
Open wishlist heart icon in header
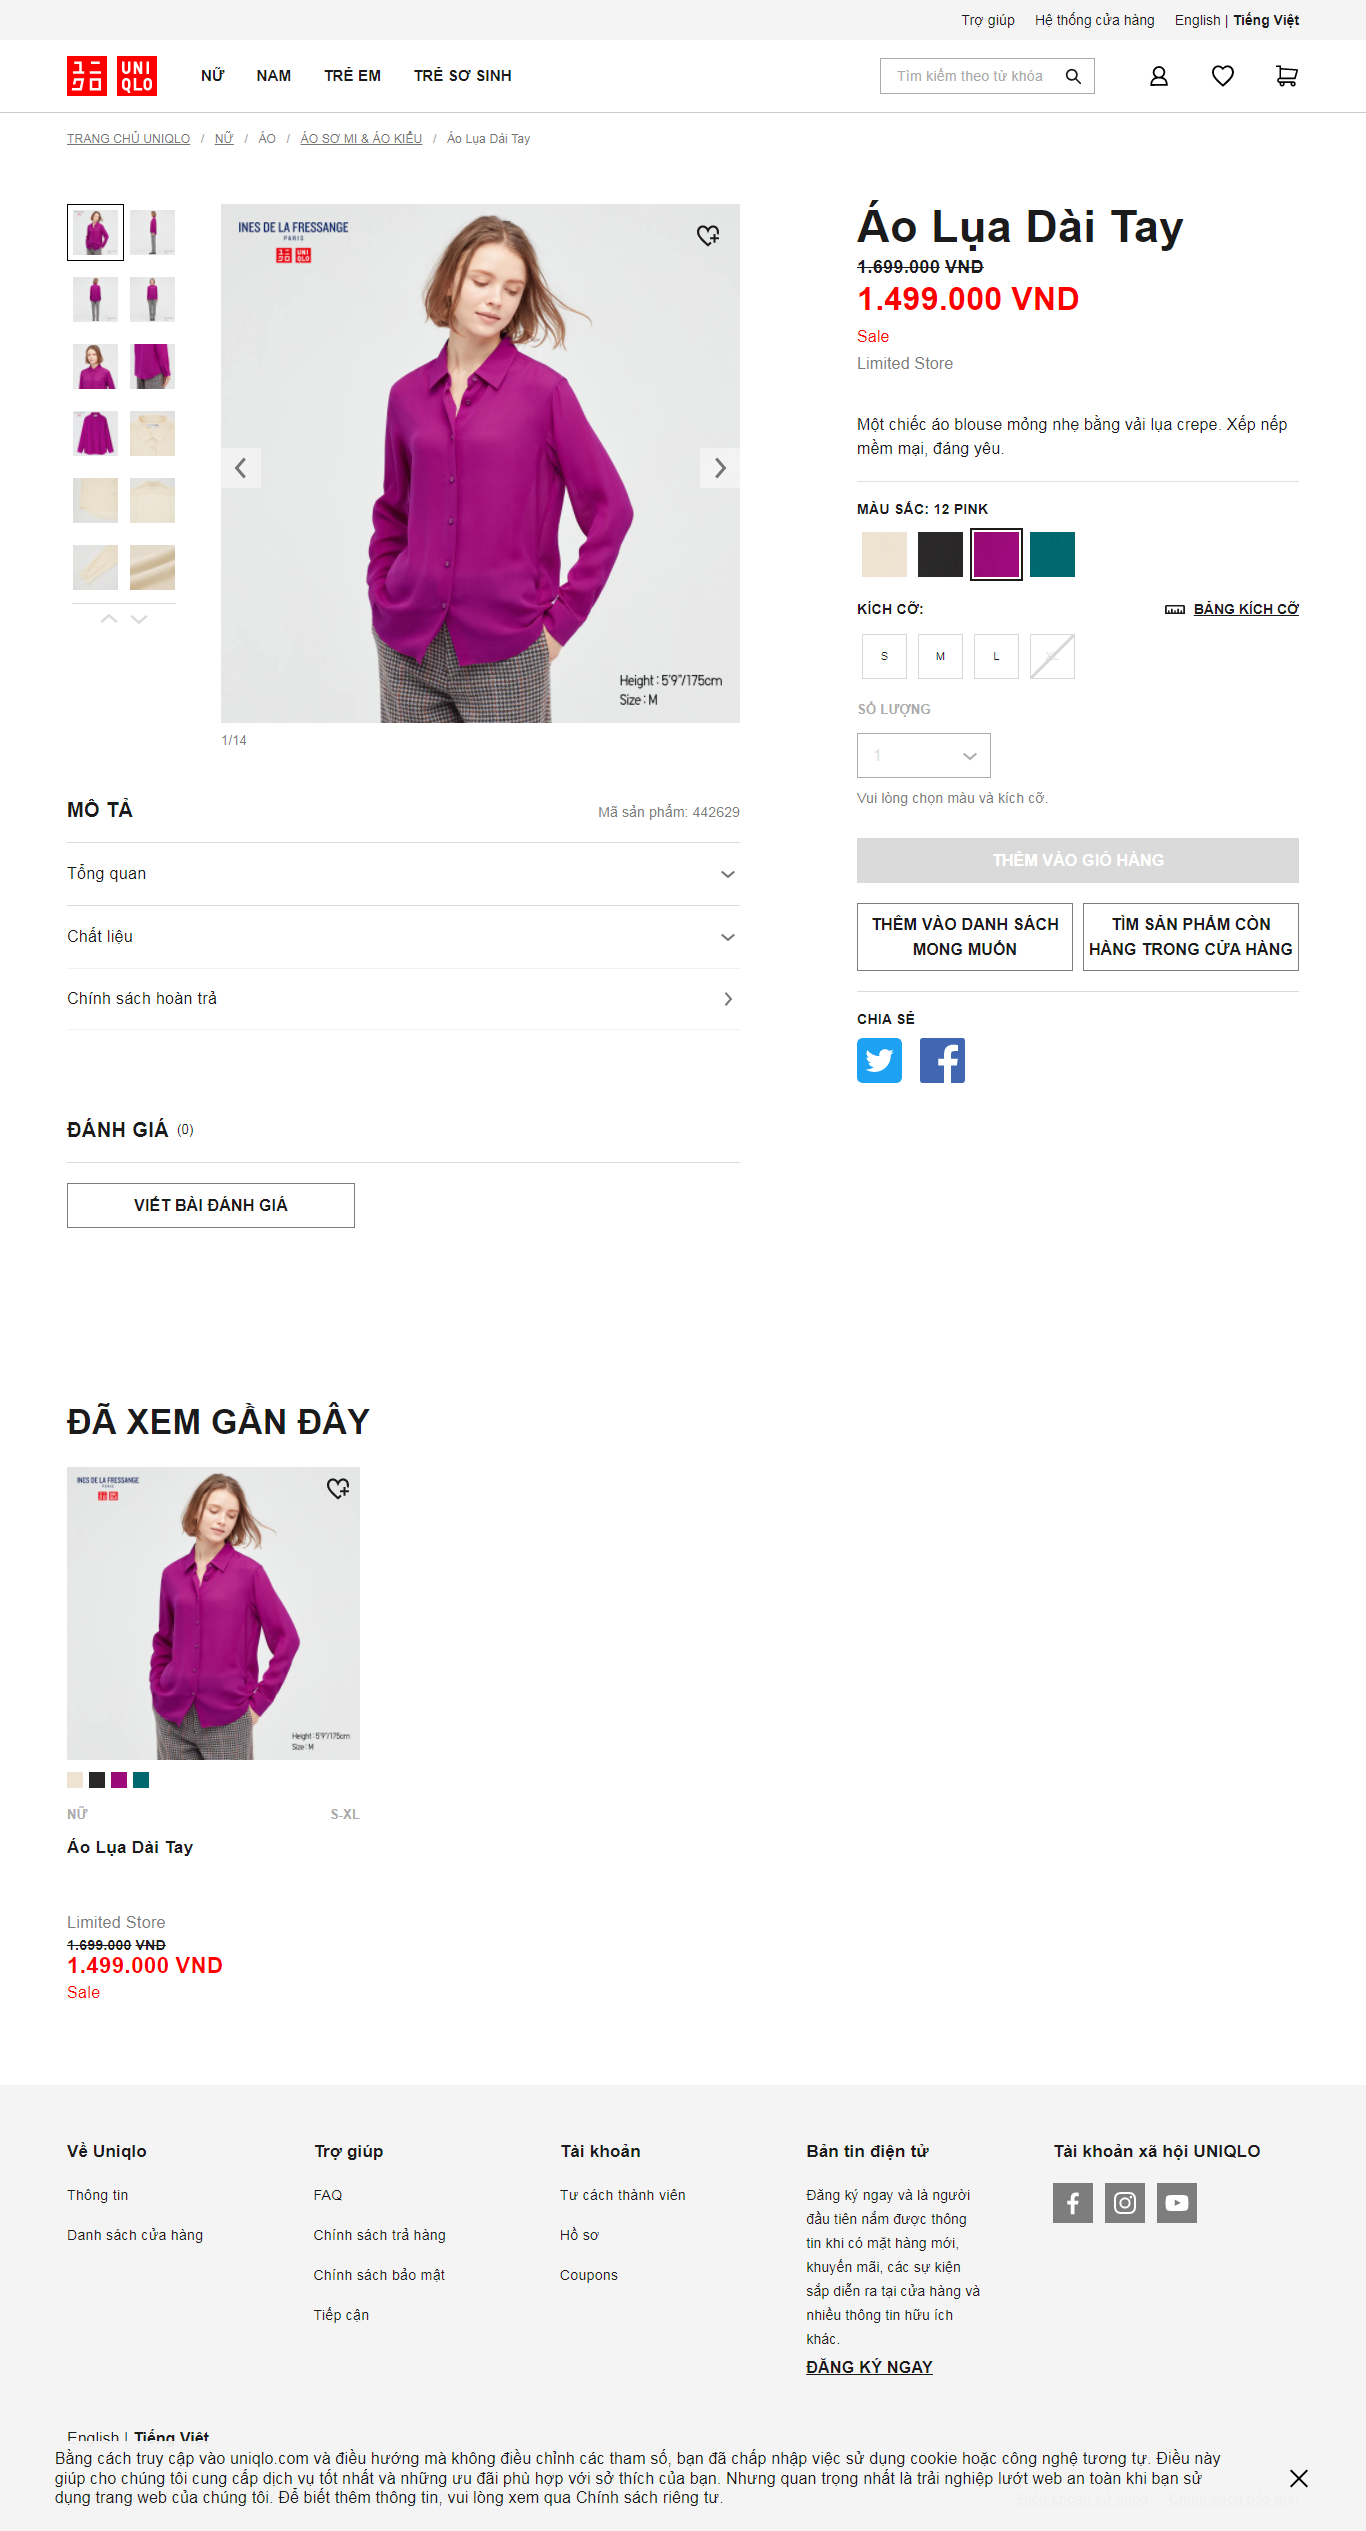coord(1222,76)
